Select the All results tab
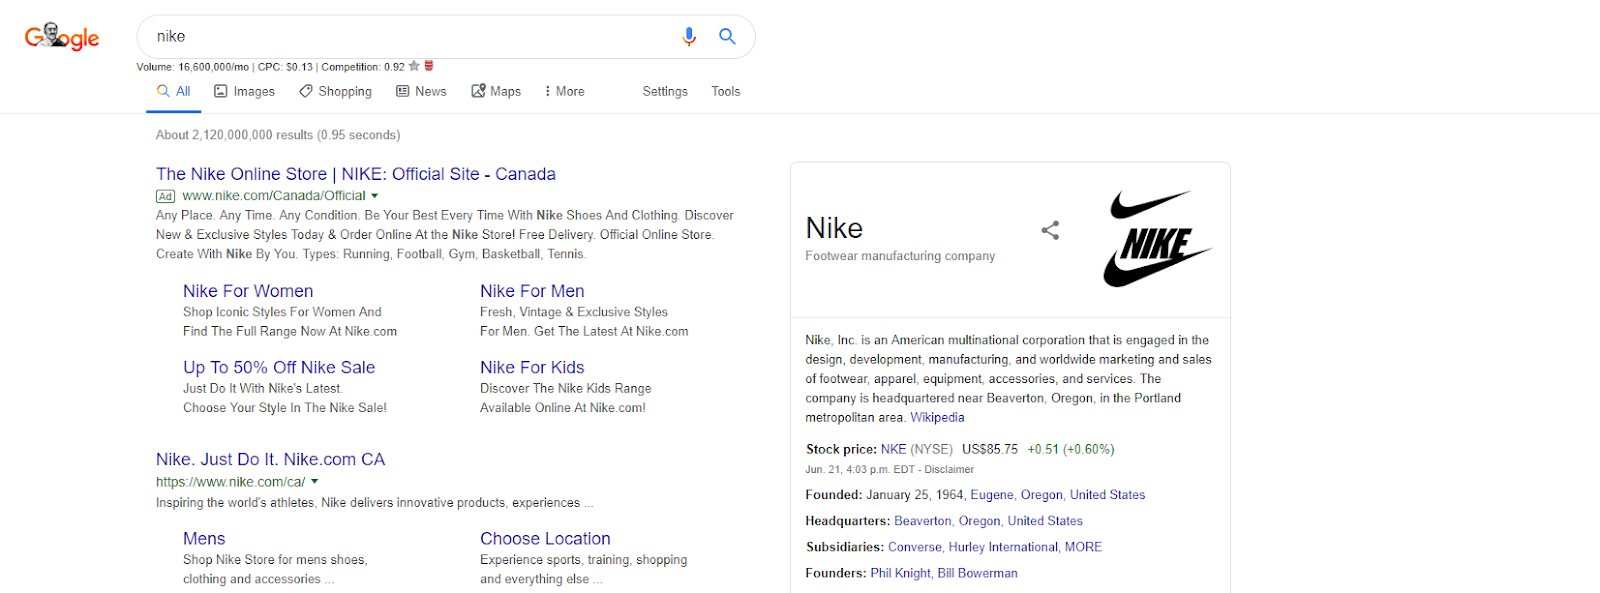The image size is (1600, 593). point(174,91)
